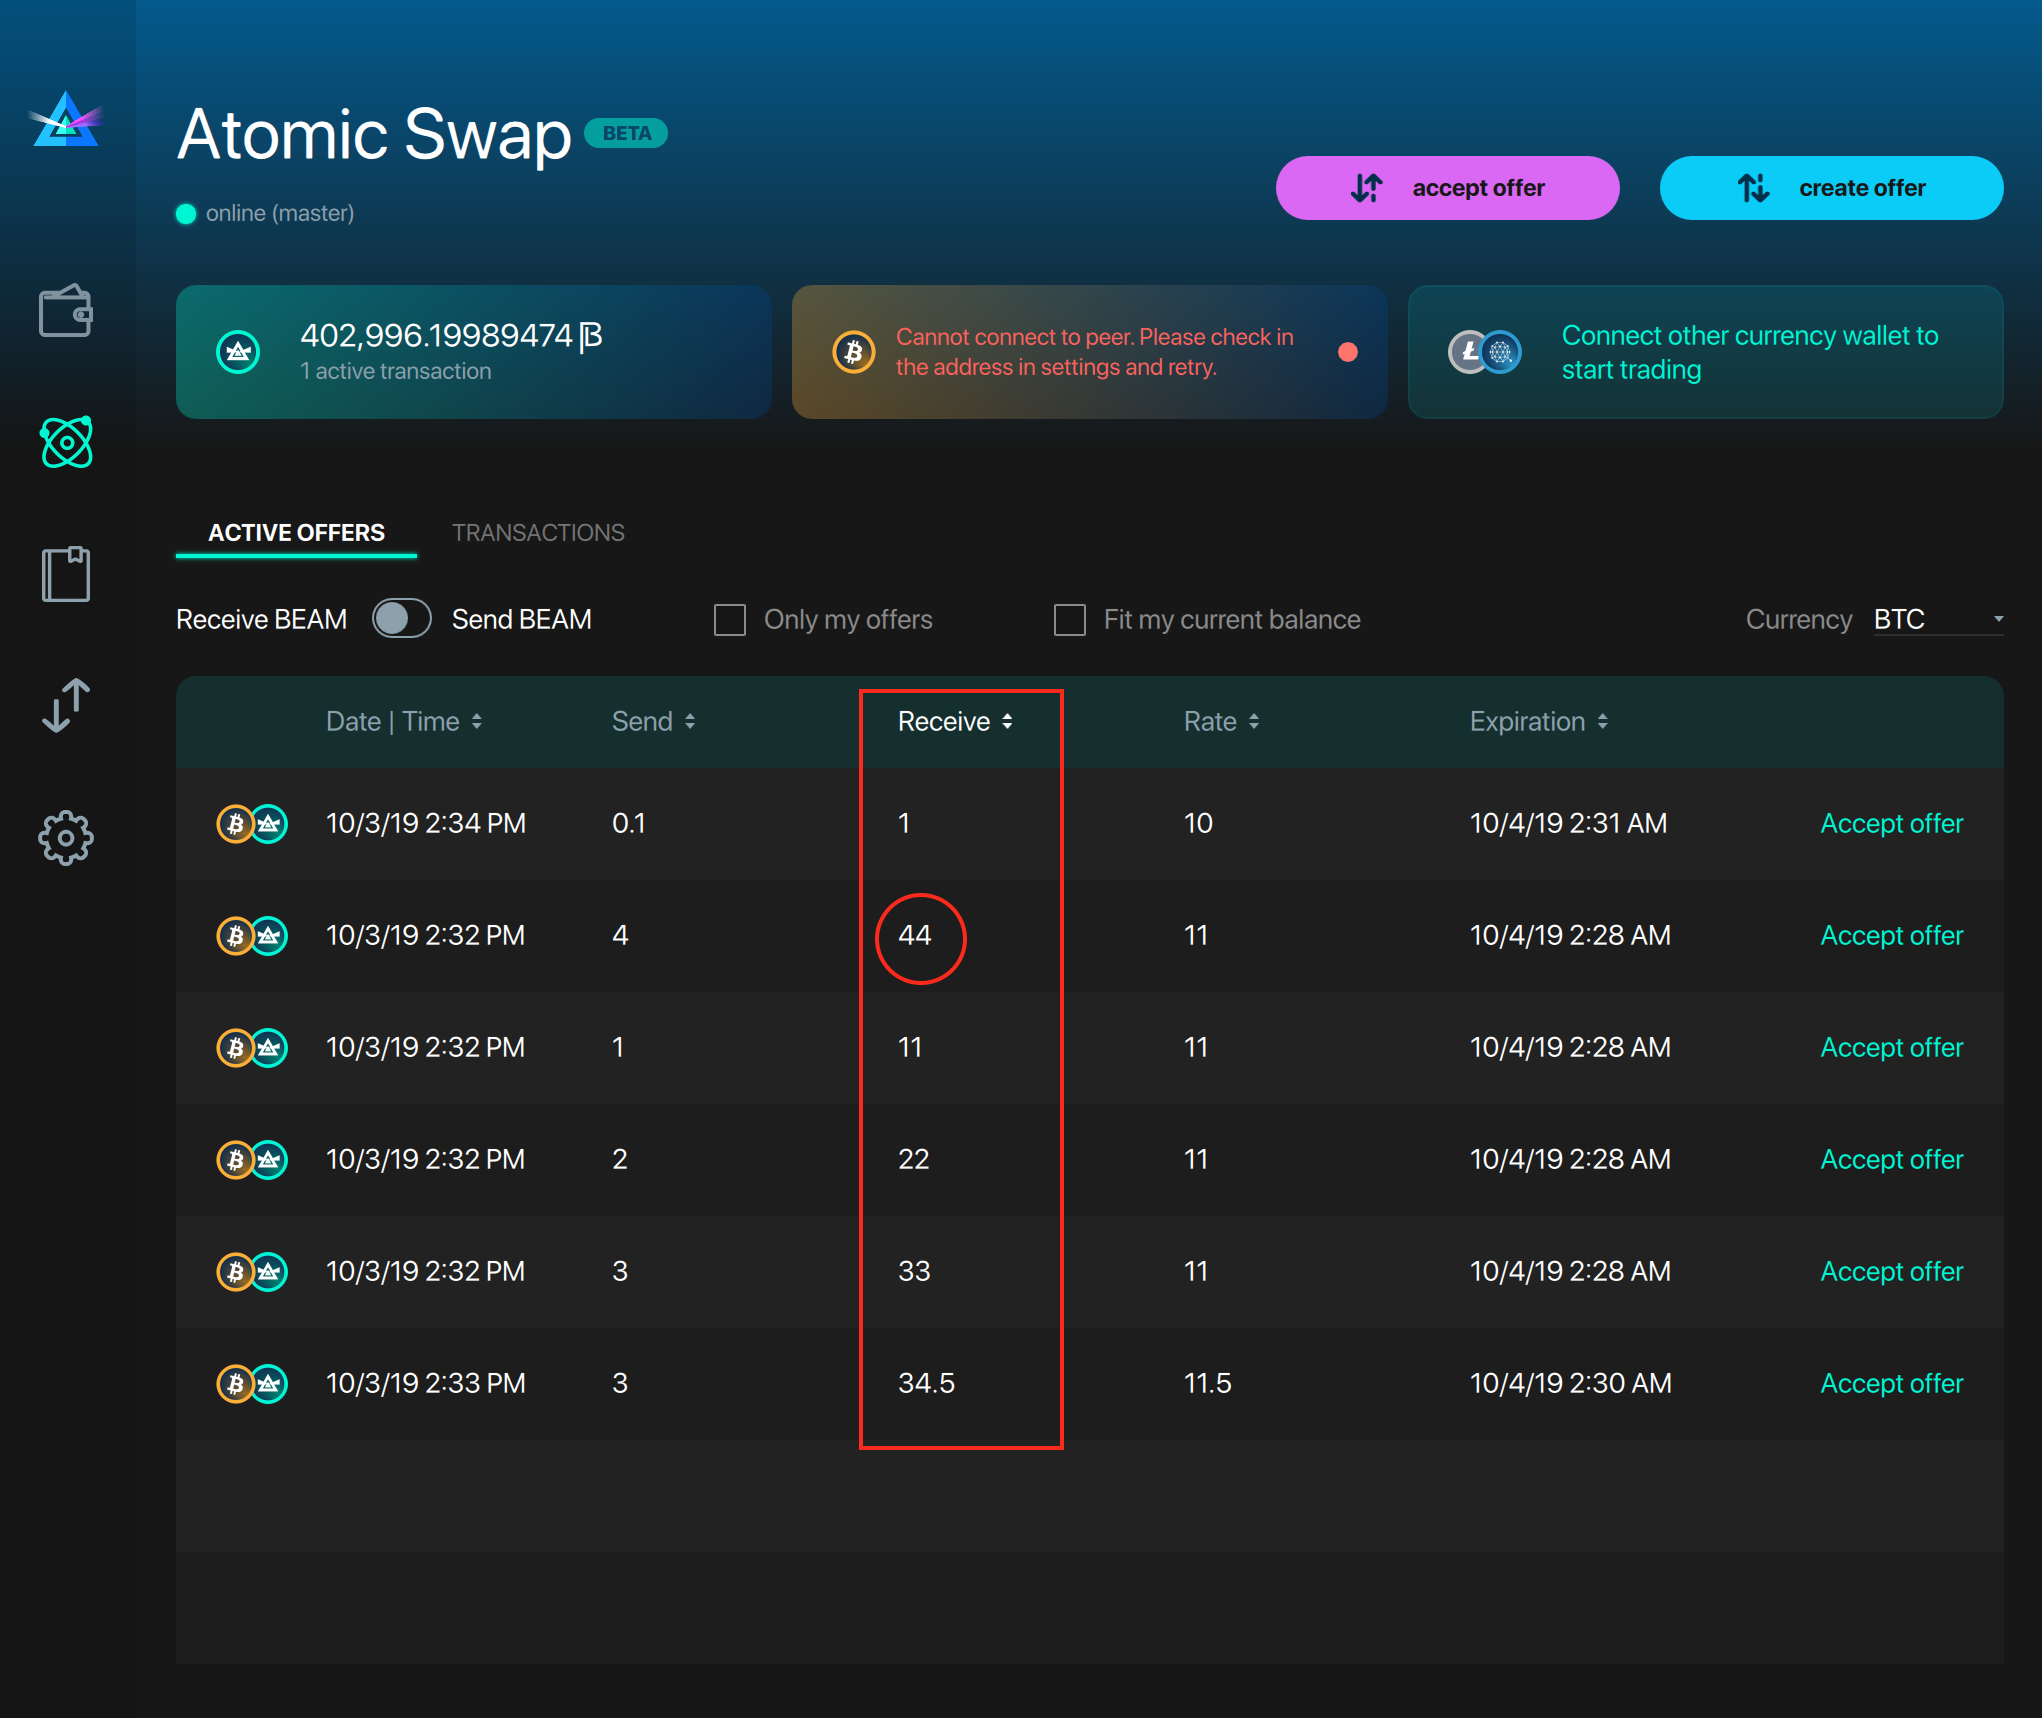The height and width of the screenshot is (1718, 2042).
Task: Click the 402,996.19989474 balance card
Action: click(x=473, y=352)
